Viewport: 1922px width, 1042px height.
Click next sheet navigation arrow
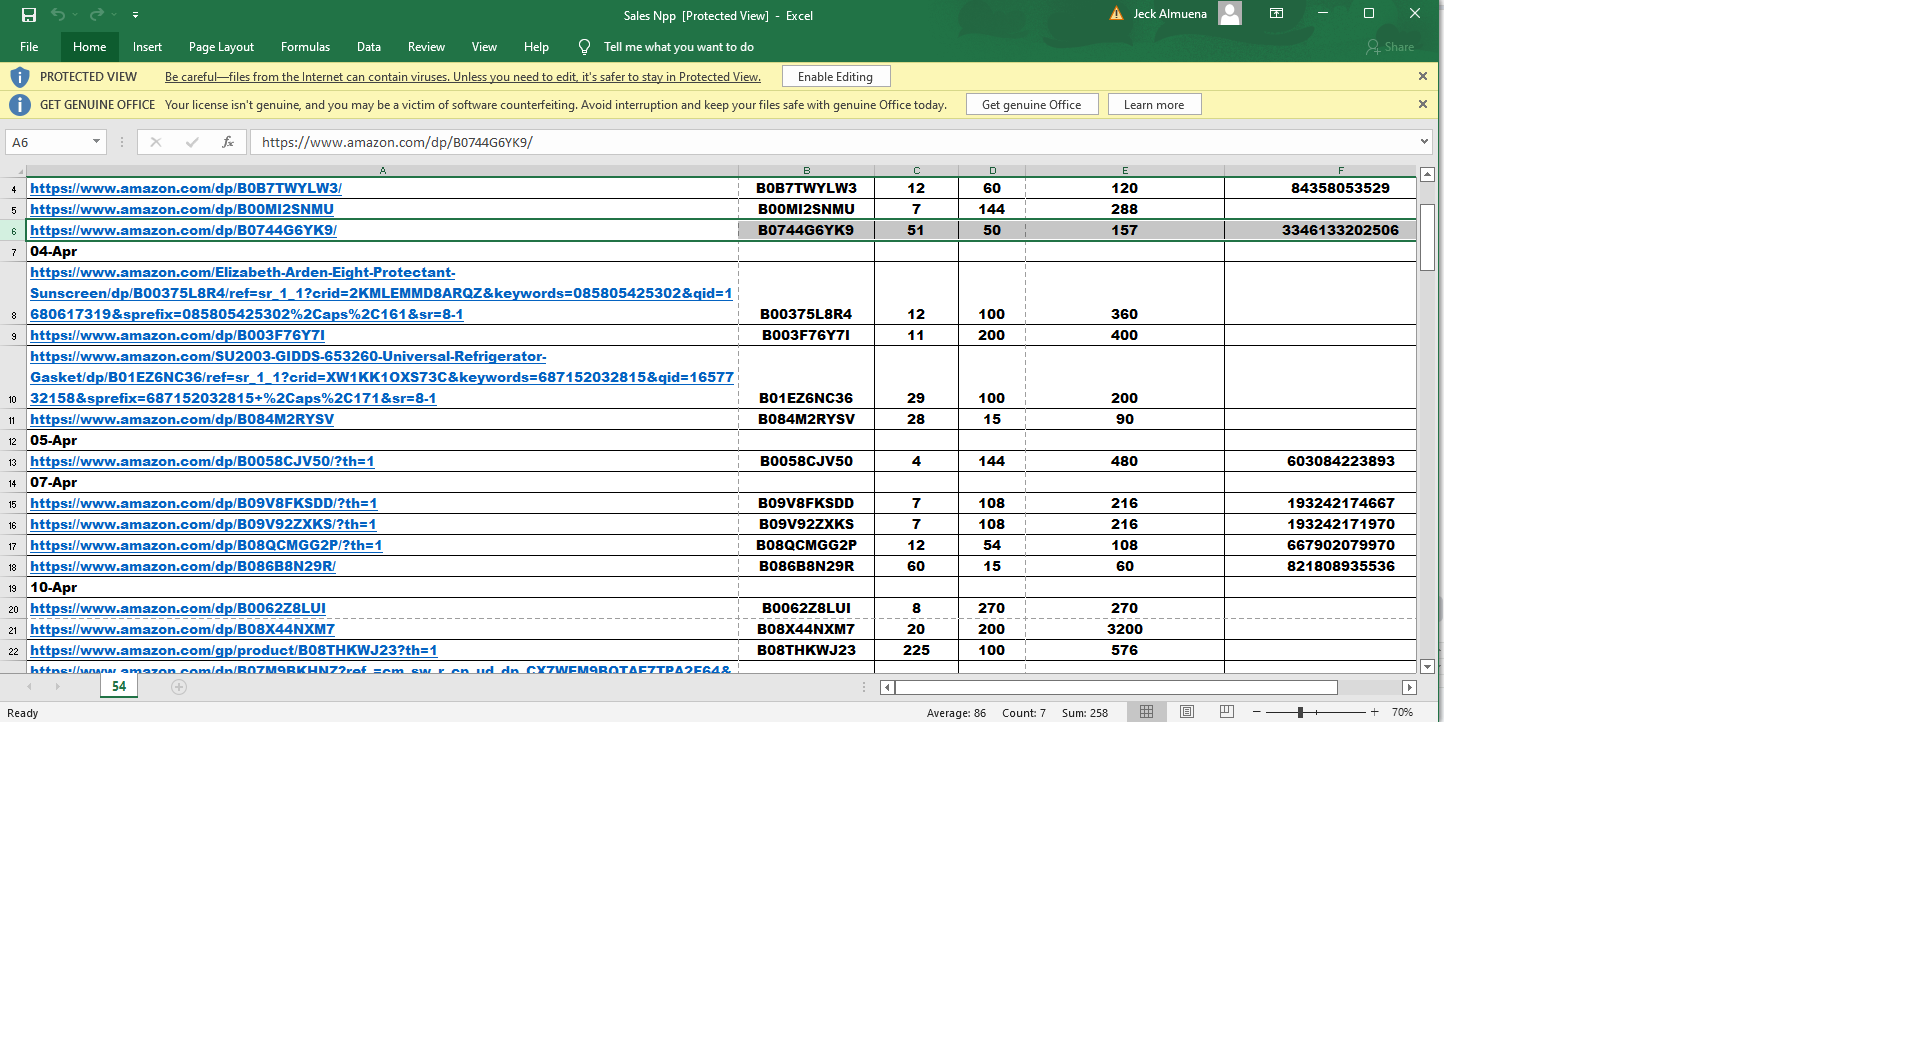58,687
